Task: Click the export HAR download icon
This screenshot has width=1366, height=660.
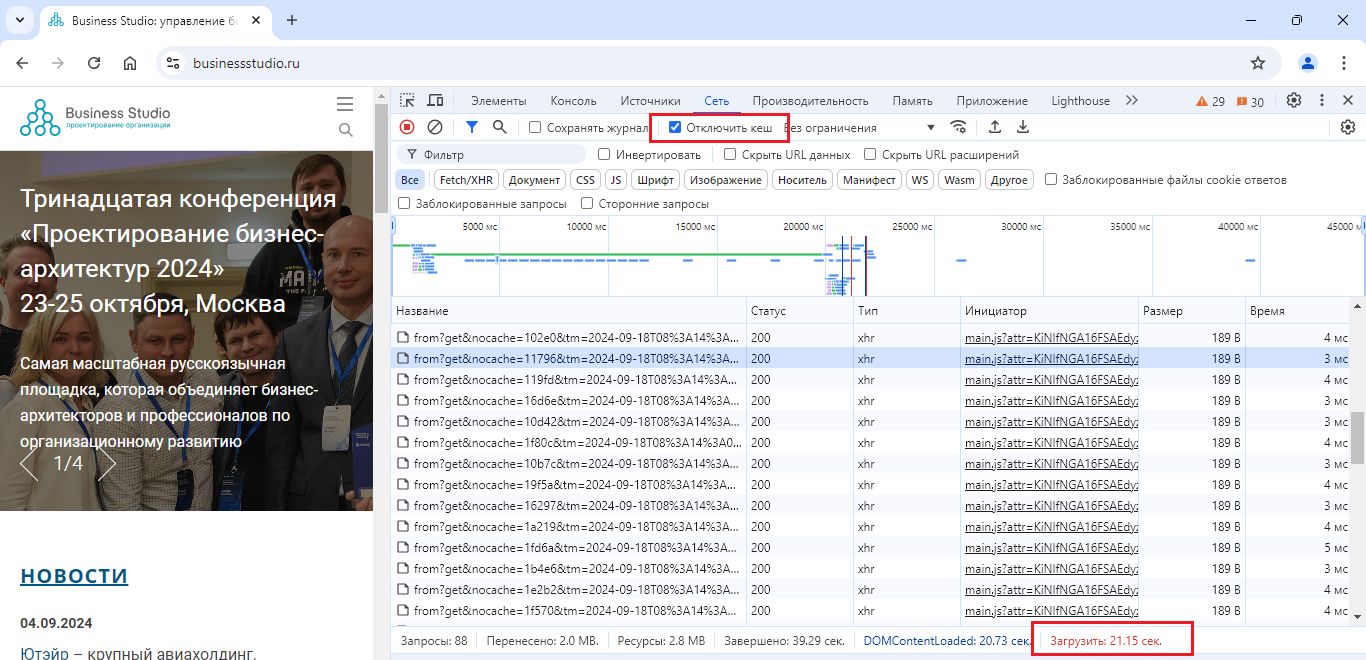Action: 1023,127
